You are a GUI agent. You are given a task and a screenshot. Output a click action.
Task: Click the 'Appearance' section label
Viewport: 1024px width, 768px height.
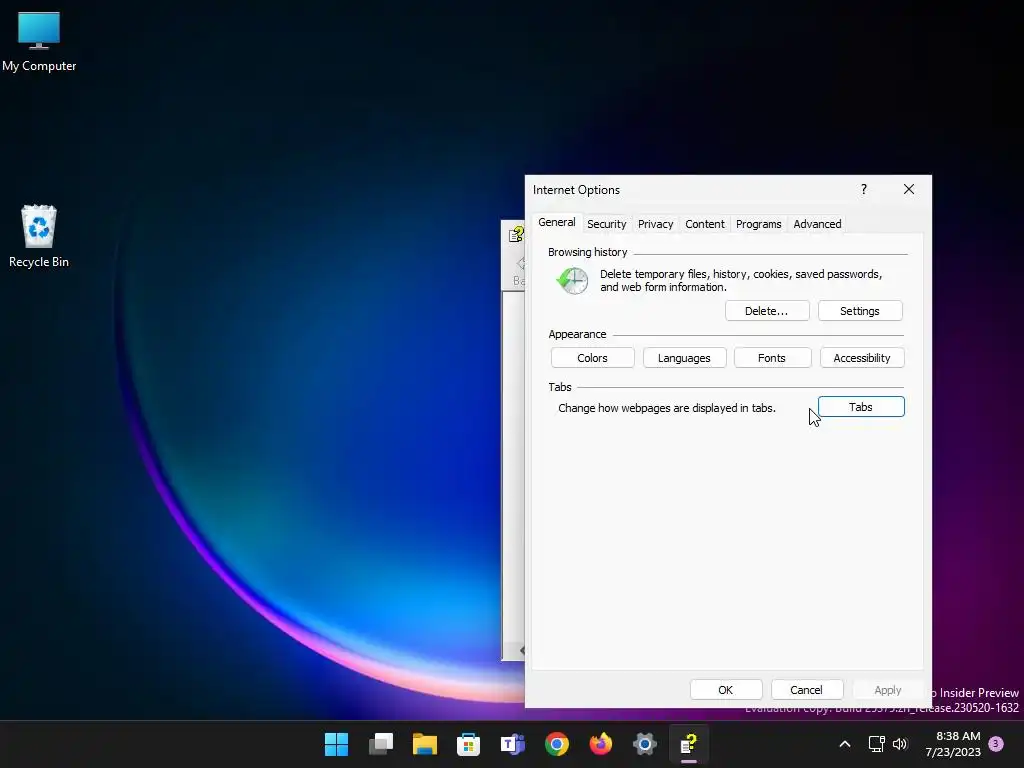(x=577, y=334)
